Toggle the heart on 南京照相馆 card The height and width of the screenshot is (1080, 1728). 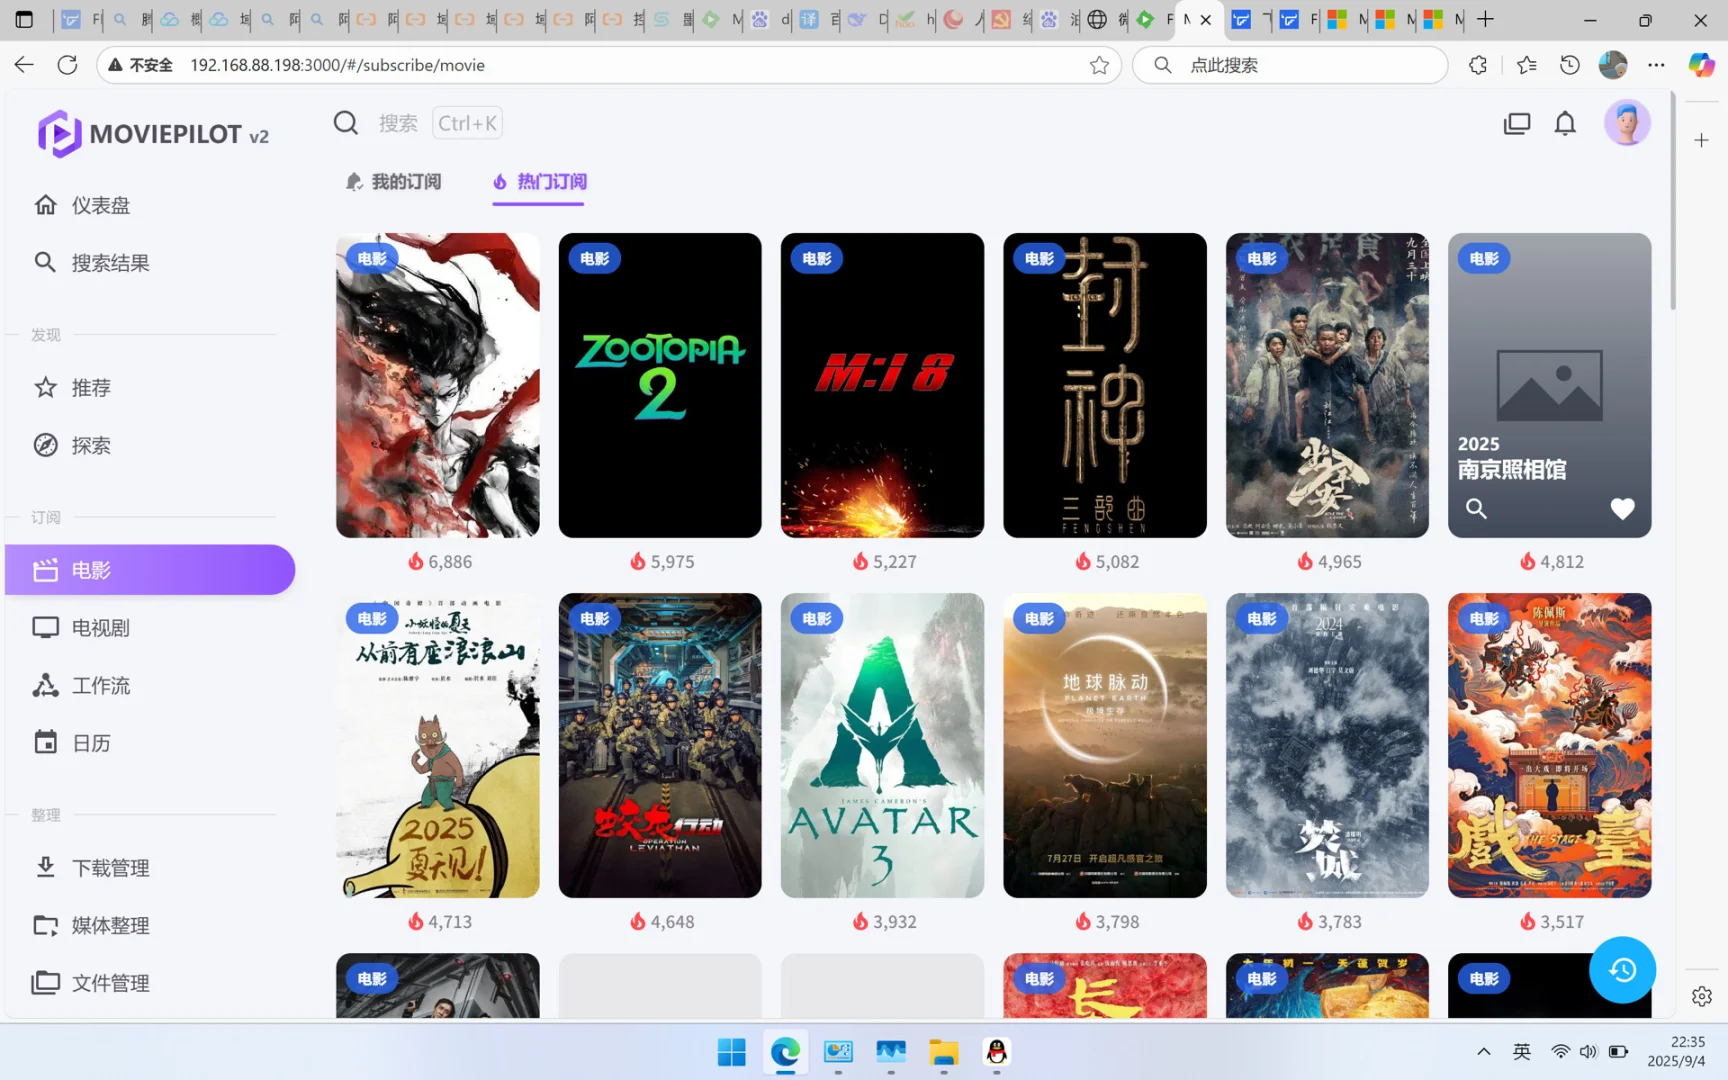pyautogui.click(x=1622, y=508)
